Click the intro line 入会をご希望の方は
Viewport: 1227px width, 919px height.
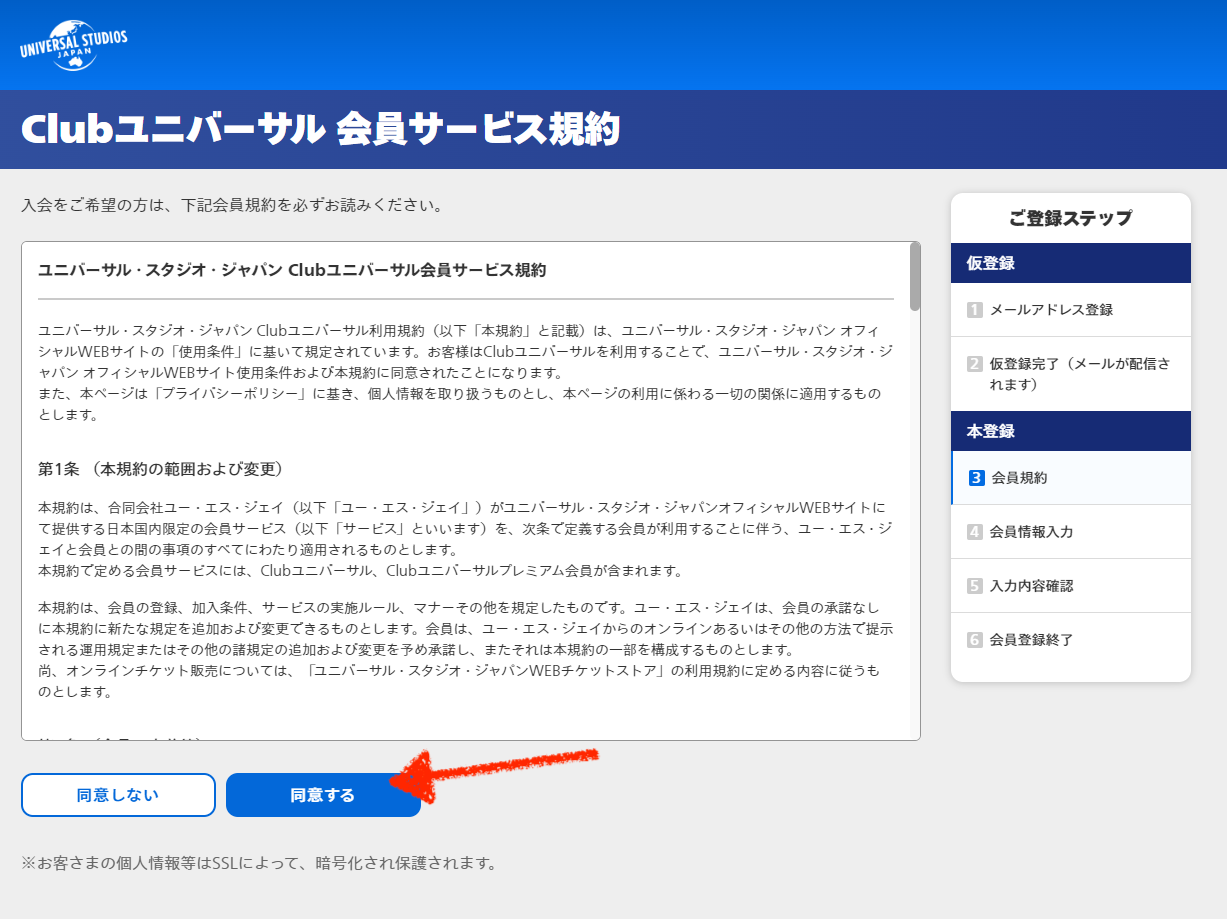[232, 205]
